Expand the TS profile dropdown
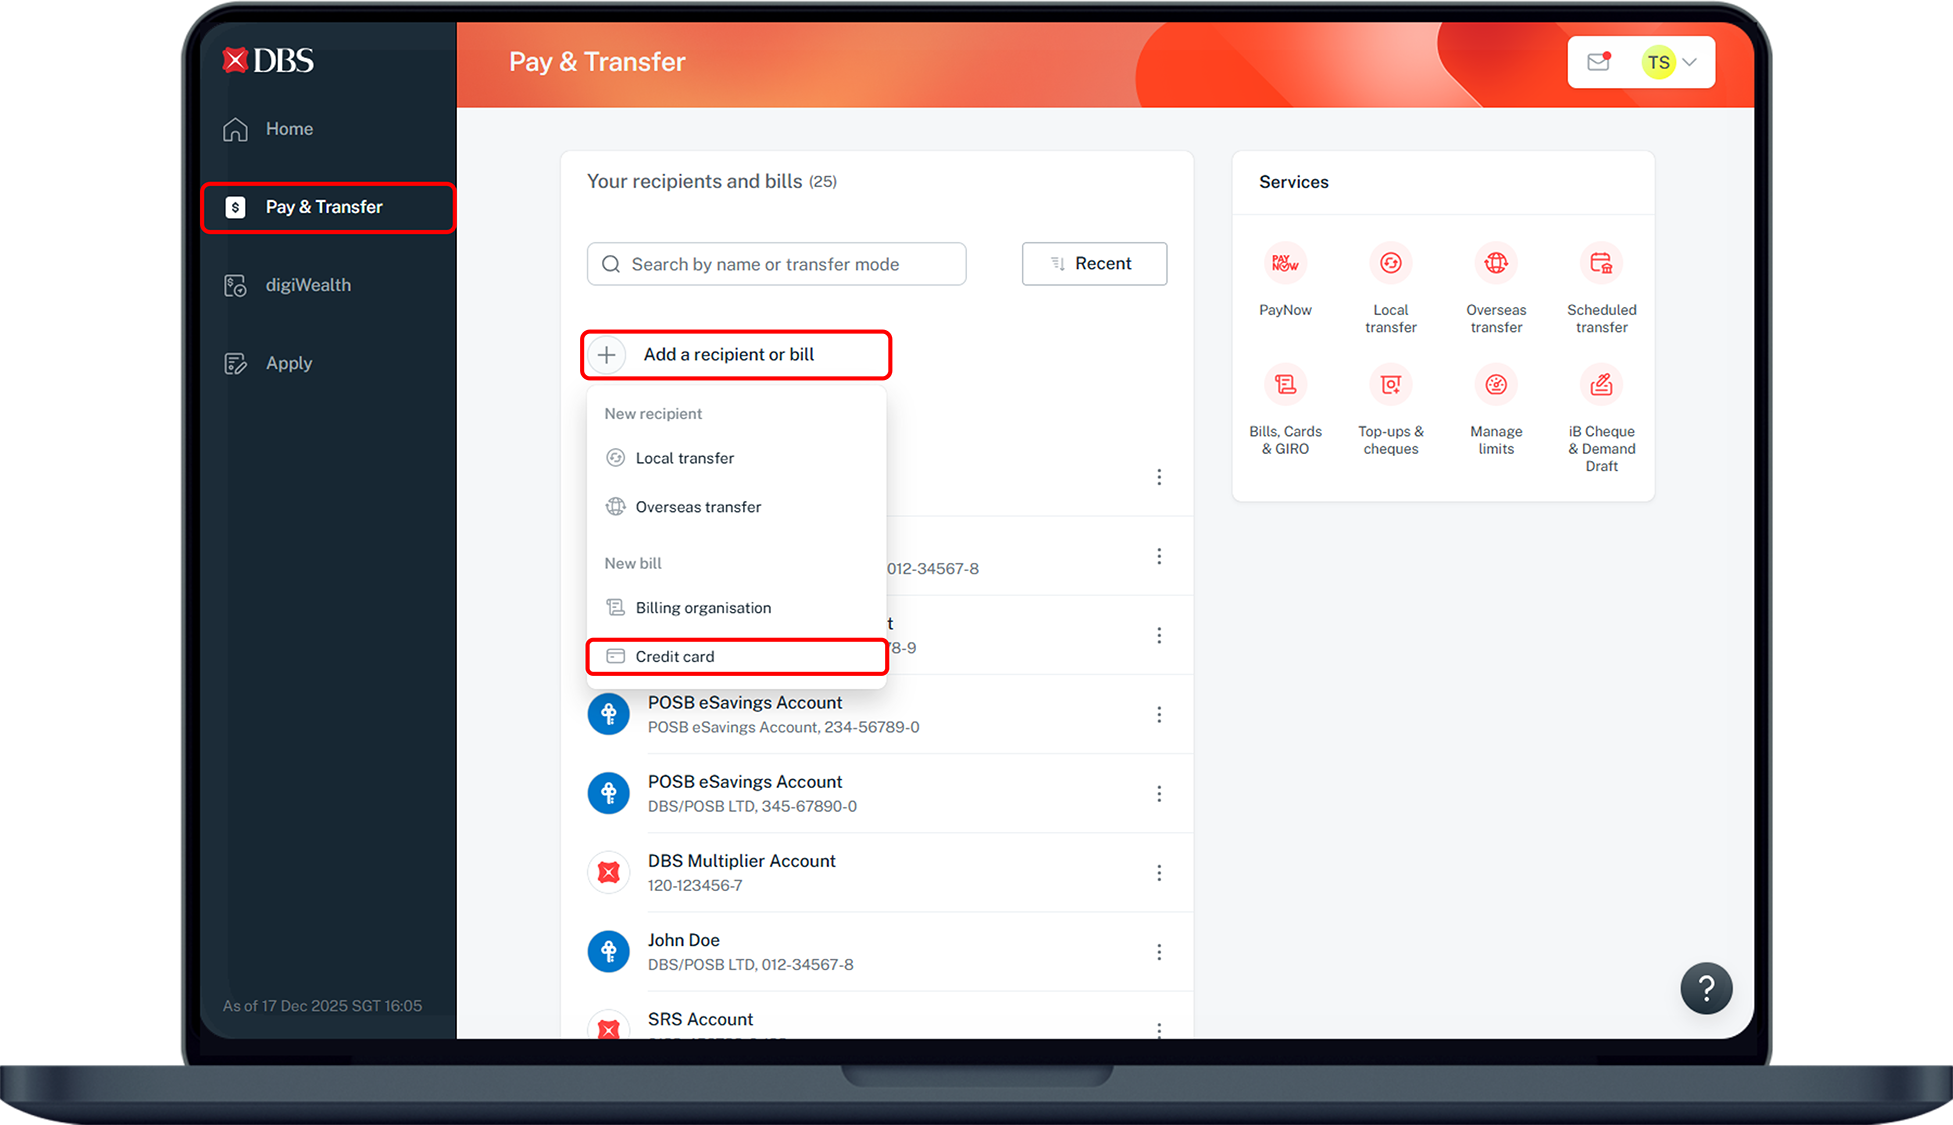The height and width of the screenshot is (1125, 1953). 1671,62
